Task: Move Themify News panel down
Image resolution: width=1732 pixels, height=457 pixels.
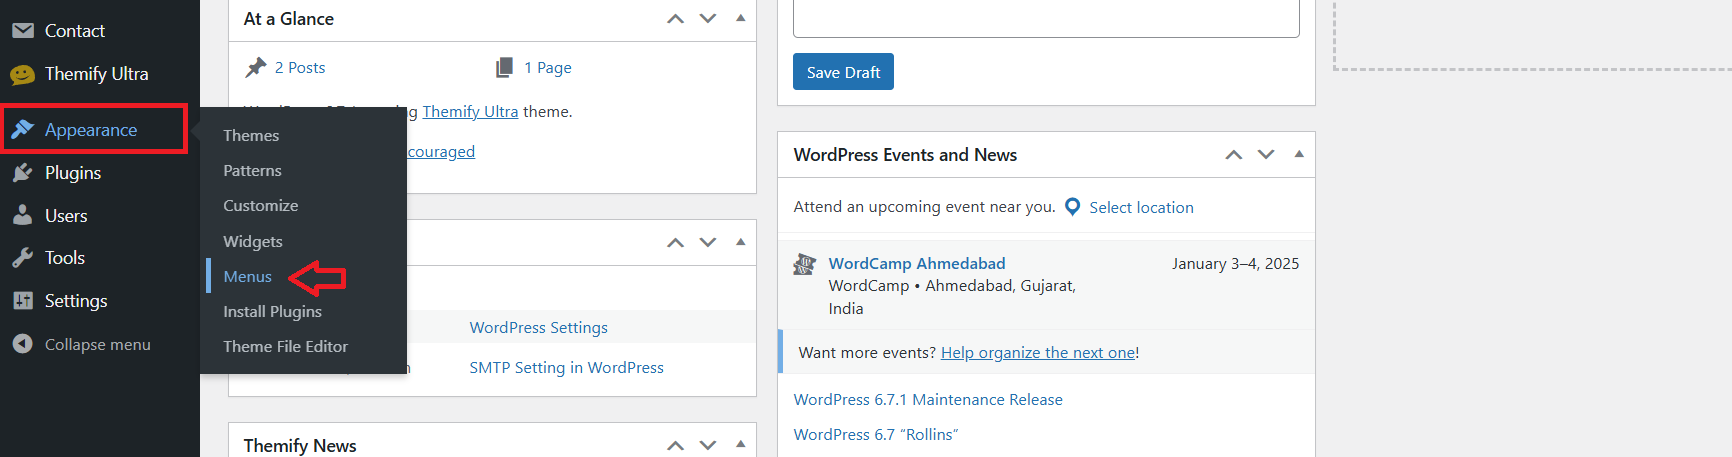Action: click(708, 445)
